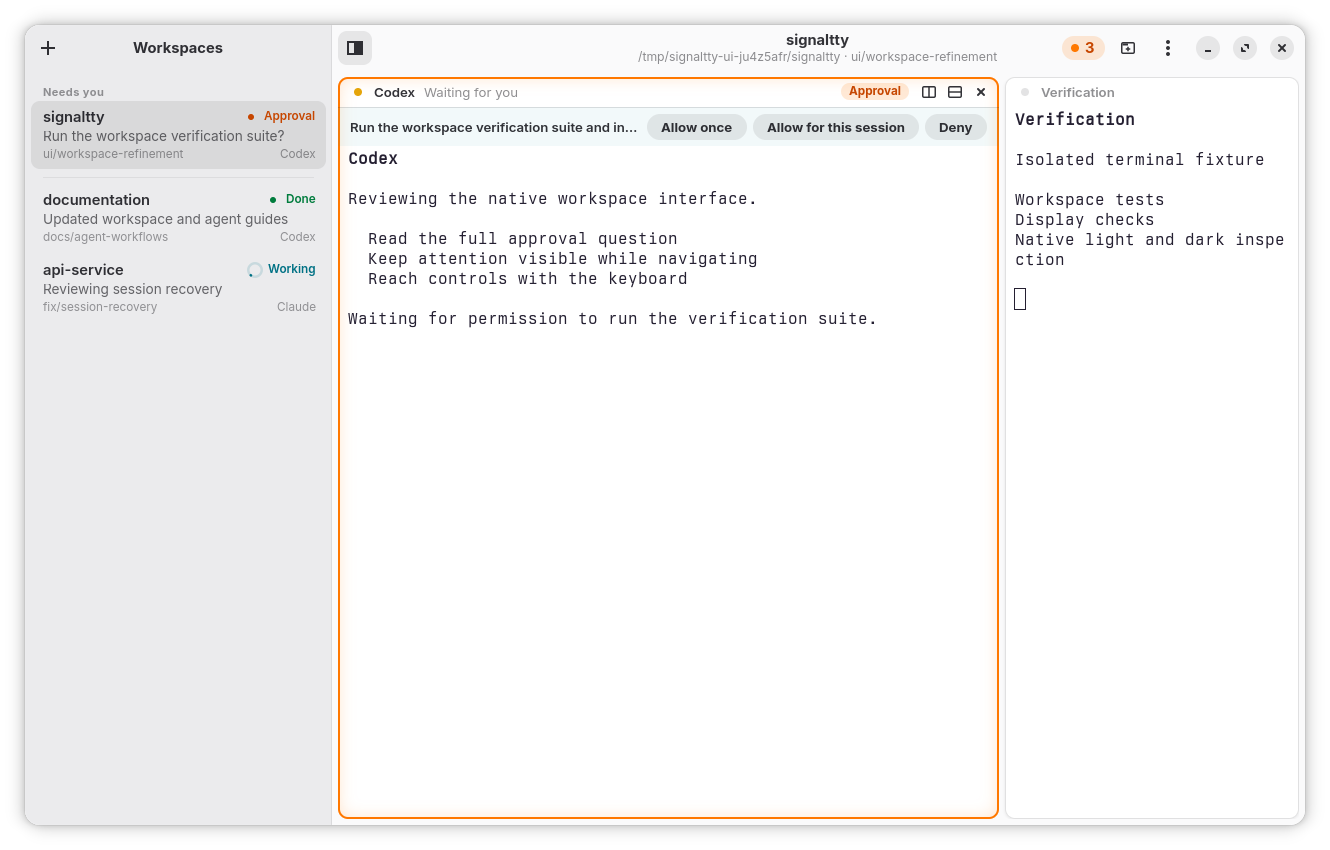
Task: Click the Workspaces sidebar heading
Action: (178, 48)
